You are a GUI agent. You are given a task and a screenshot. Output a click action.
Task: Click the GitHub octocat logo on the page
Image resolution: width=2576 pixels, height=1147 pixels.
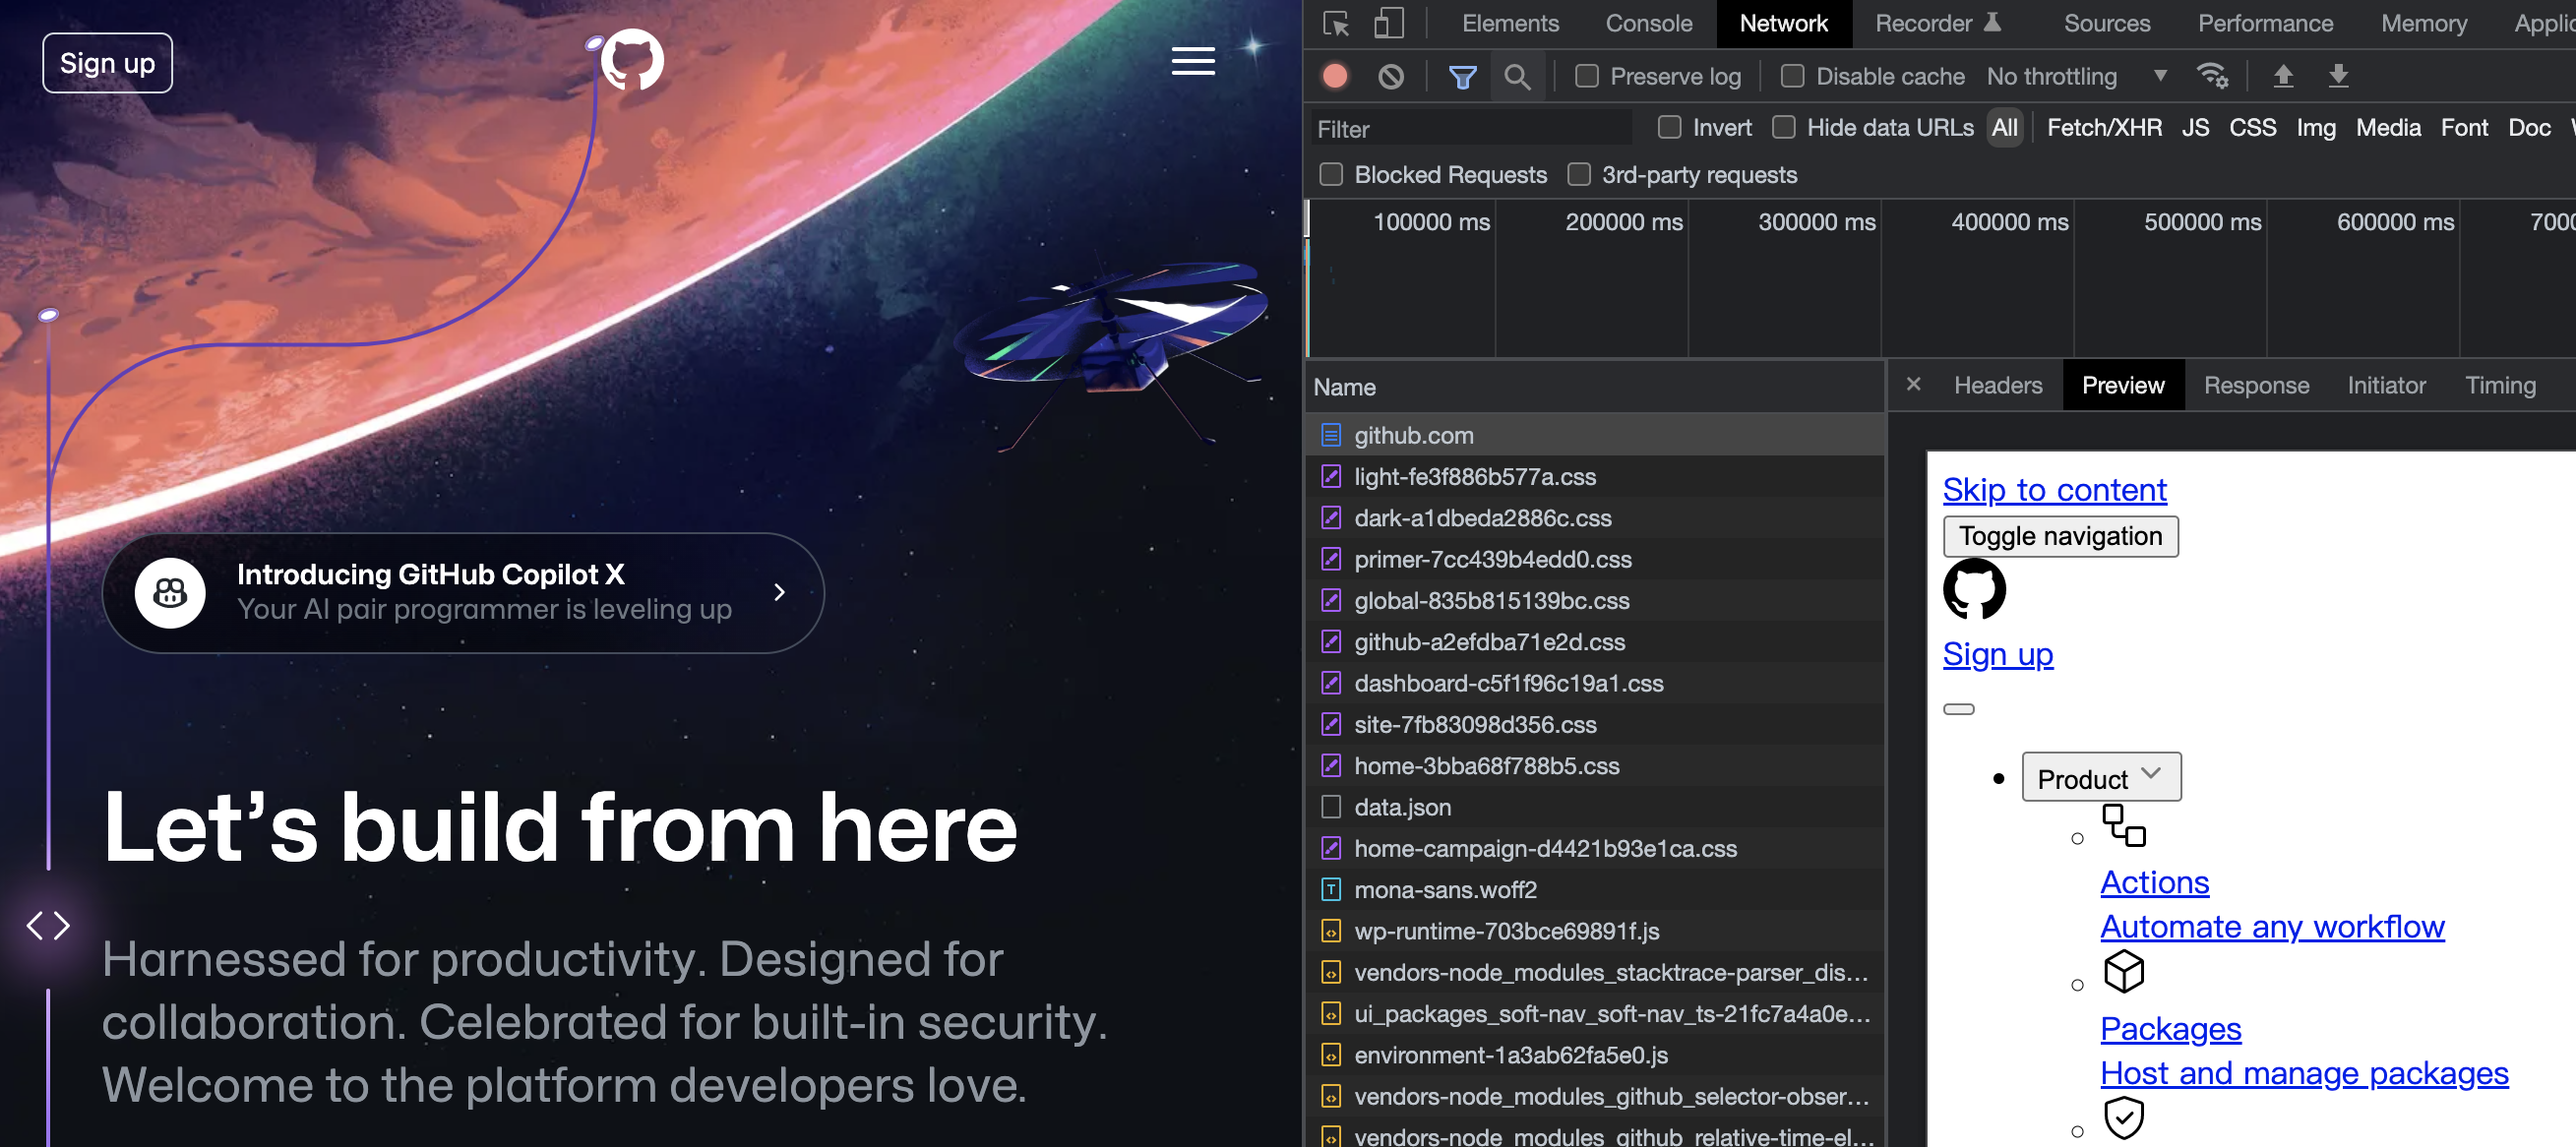click(632, 59)
